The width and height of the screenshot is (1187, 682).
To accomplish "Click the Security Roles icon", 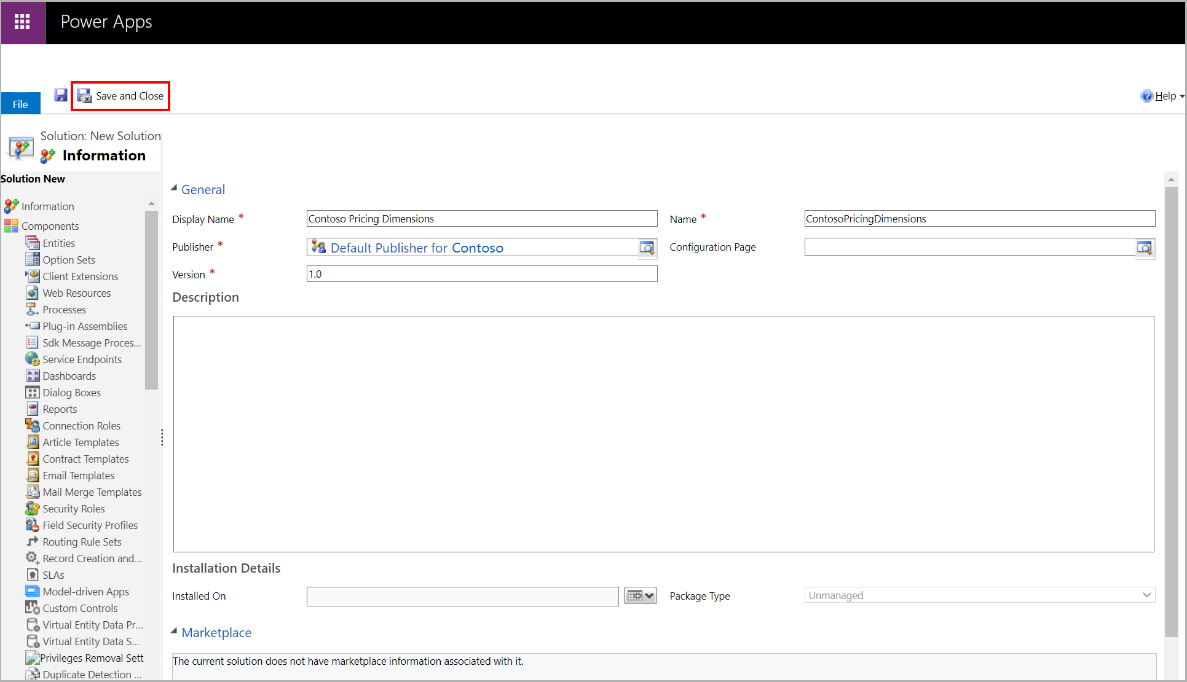I will tap(33, 509).
